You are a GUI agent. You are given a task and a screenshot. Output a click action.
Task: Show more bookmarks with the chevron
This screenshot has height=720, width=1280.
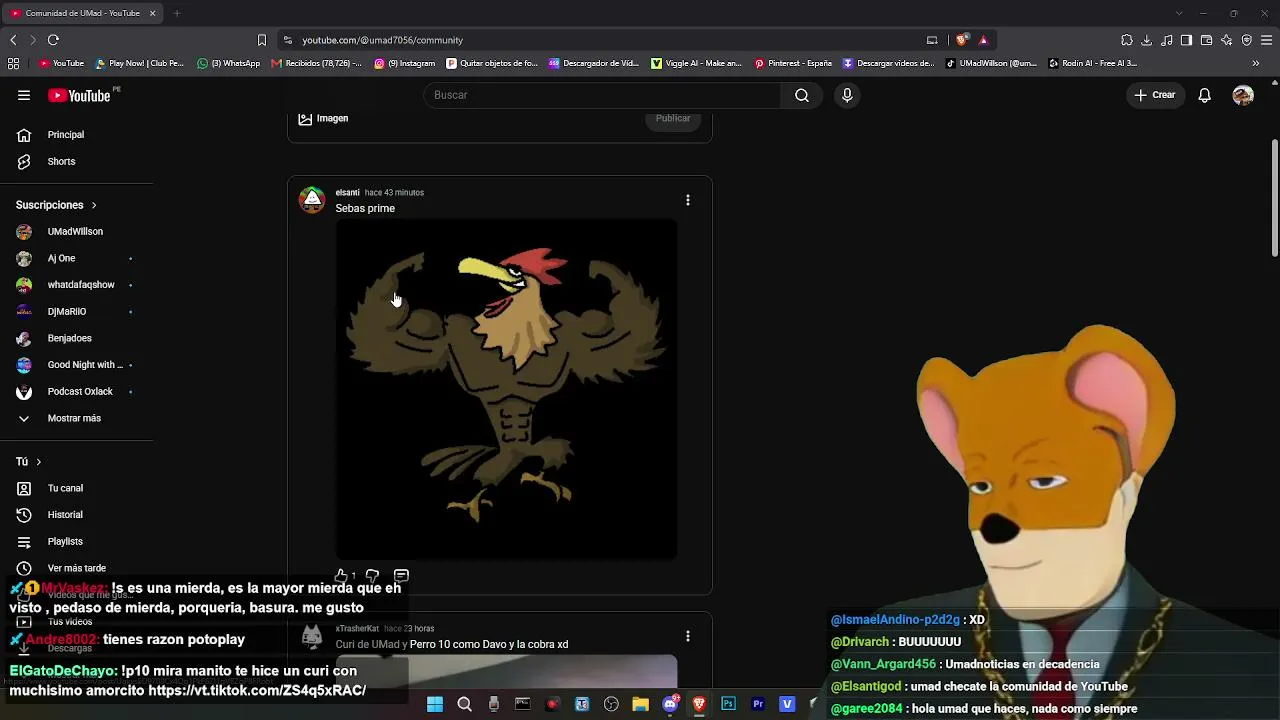[1256, 63]
